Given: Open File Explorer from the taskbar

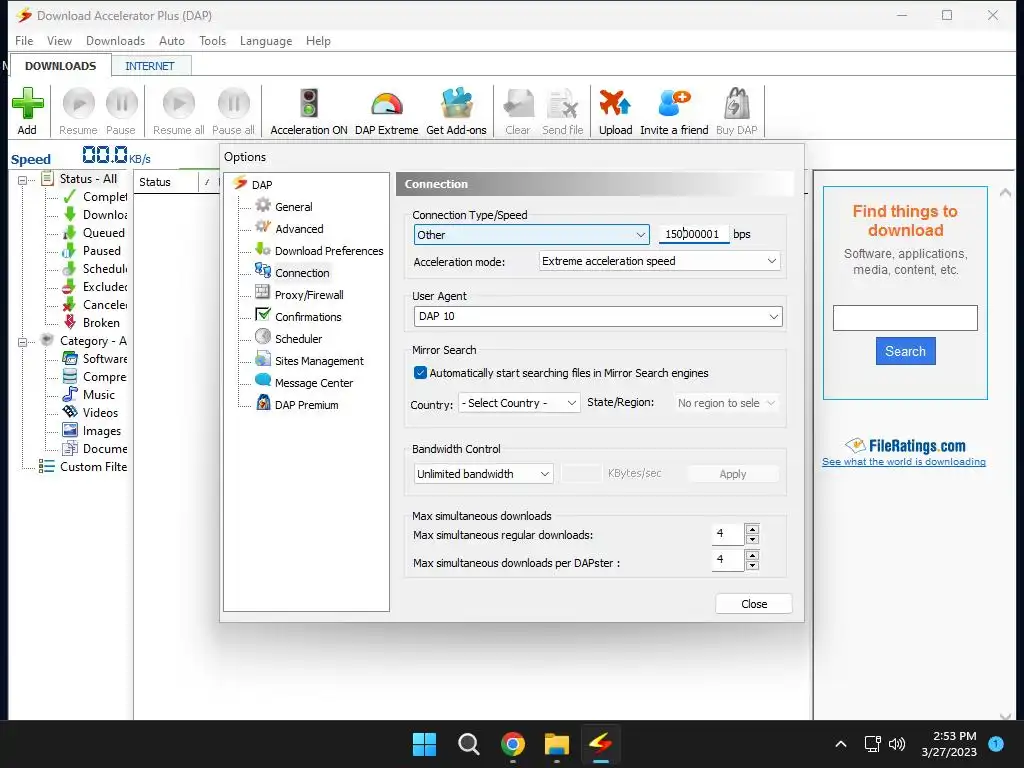Looking at the screenshot, I should point(557,744).
